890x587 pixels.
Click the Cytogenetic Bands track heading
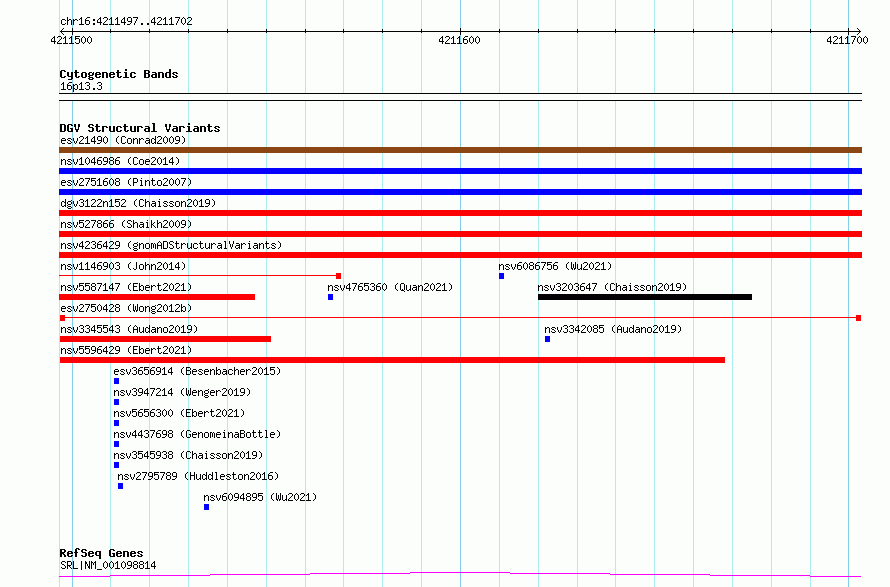pyautogui.click(x=119, y=74)
